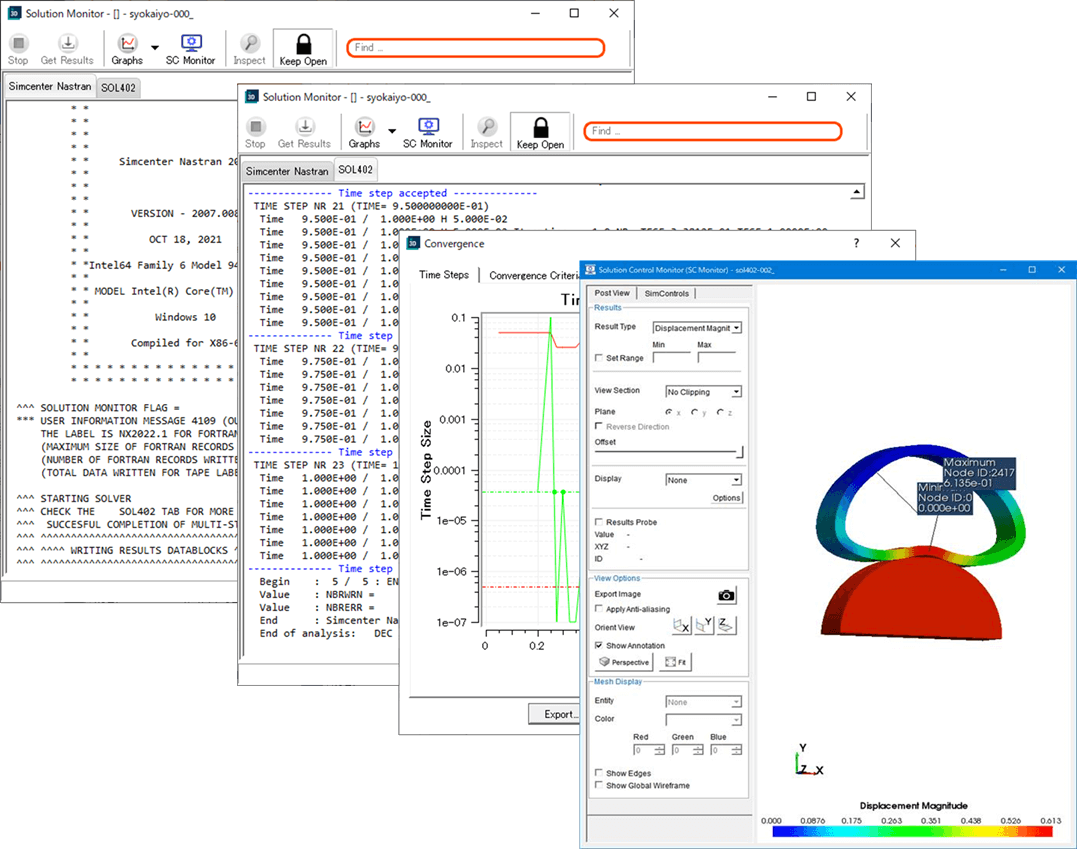This screenshot has height=849, width=1077.
Task: Select Simcenter Nastran tab in middle window
Action: click(287, 171)
